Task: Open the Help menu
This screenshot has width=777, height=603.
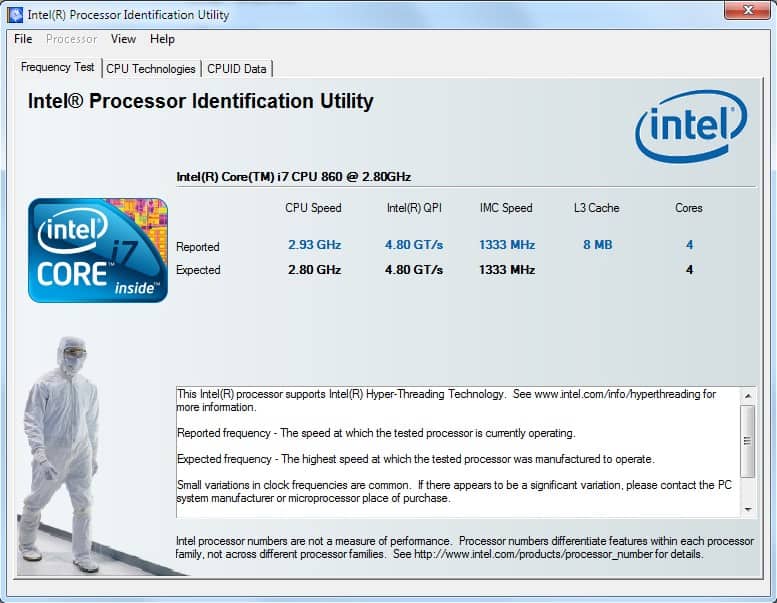Action: [x=162, y=39]
